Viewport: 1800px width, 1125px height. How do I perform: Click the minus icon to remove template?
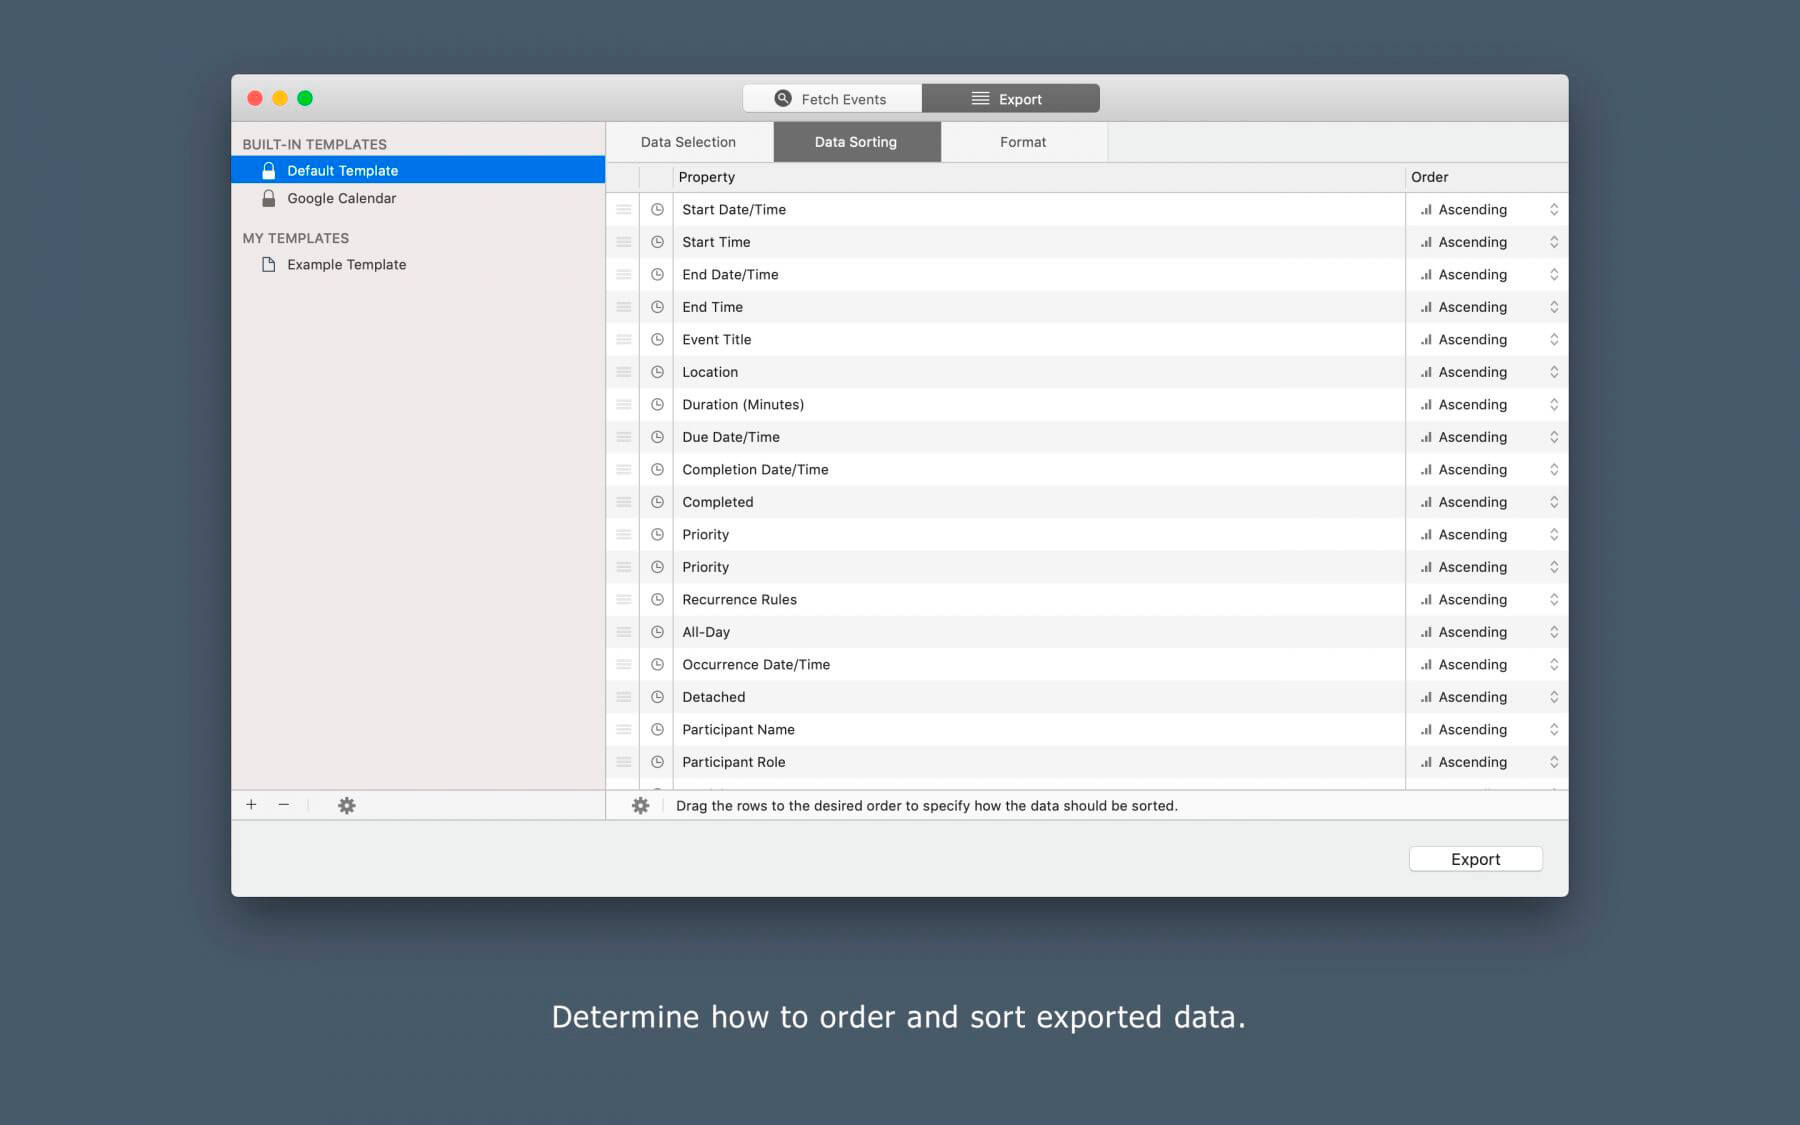pyautogui.click(x=284, y=805)
